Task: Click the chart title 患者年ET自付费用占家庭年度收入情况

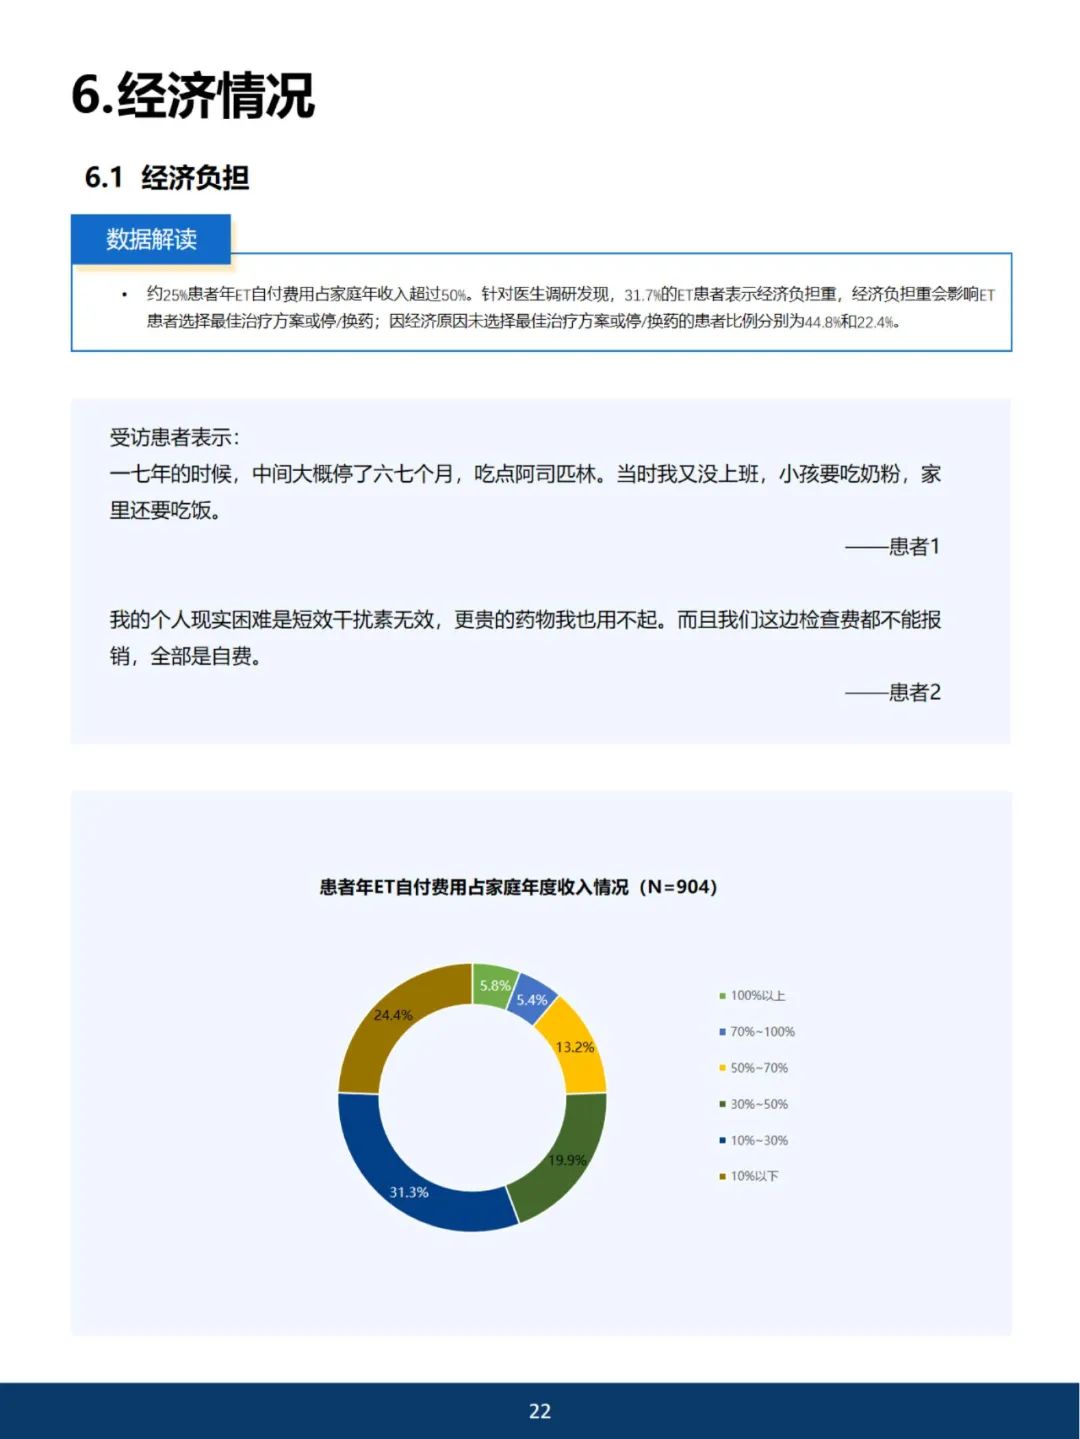Action: point(520,885)
